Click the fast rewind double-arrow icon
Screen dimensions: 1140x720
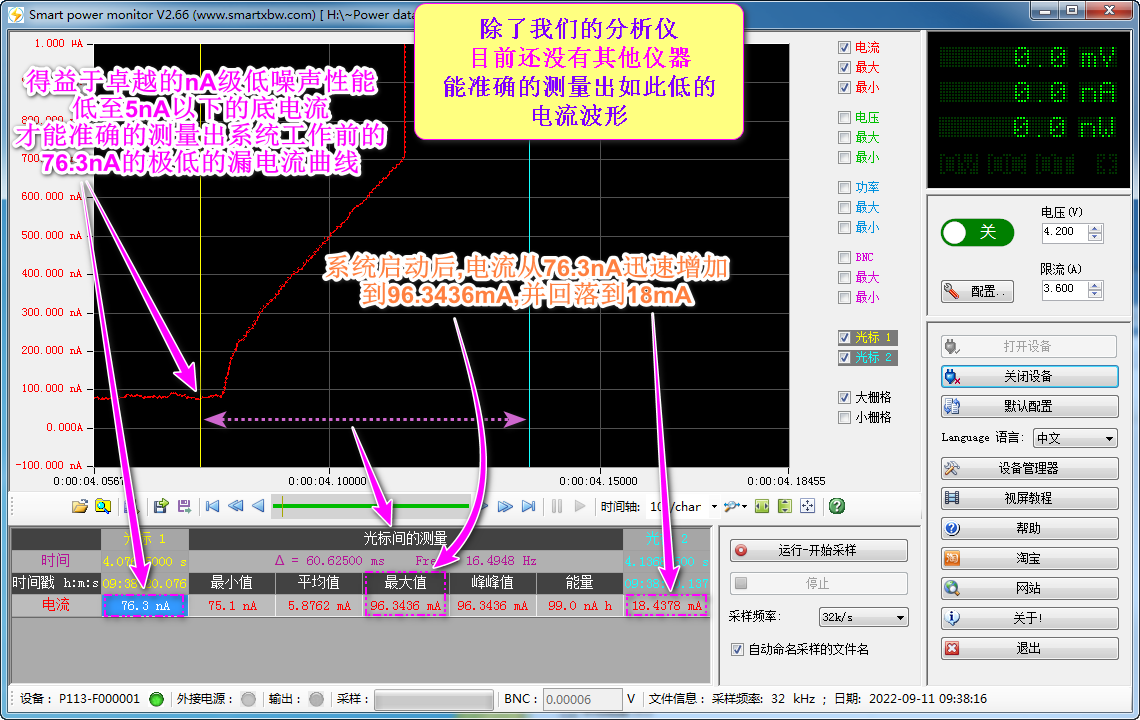click(236, 506)
